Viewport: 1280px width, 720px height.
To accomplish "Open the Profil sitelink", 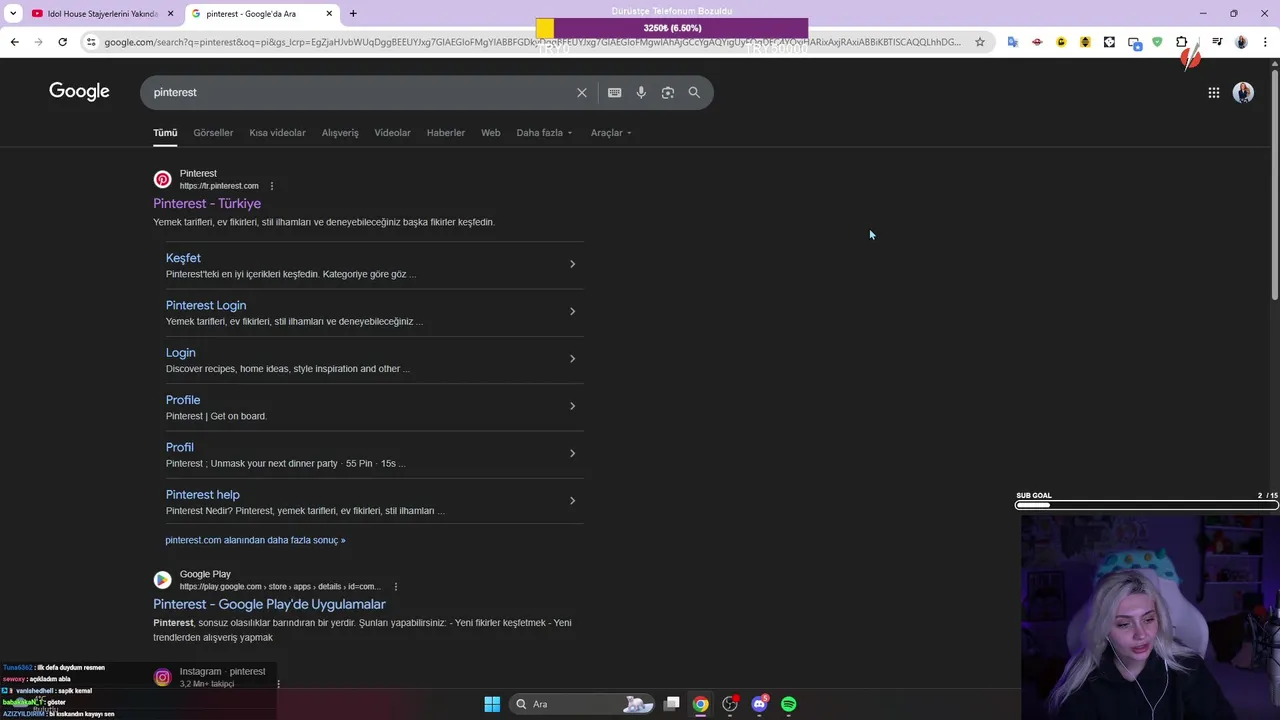I will point(180,447).
